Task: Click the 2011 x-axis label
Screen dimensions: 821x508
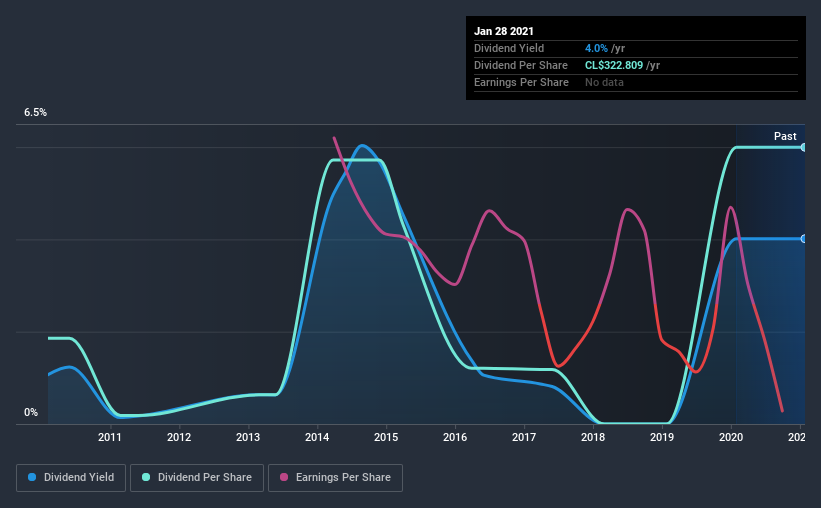Action: pos(109,437)
